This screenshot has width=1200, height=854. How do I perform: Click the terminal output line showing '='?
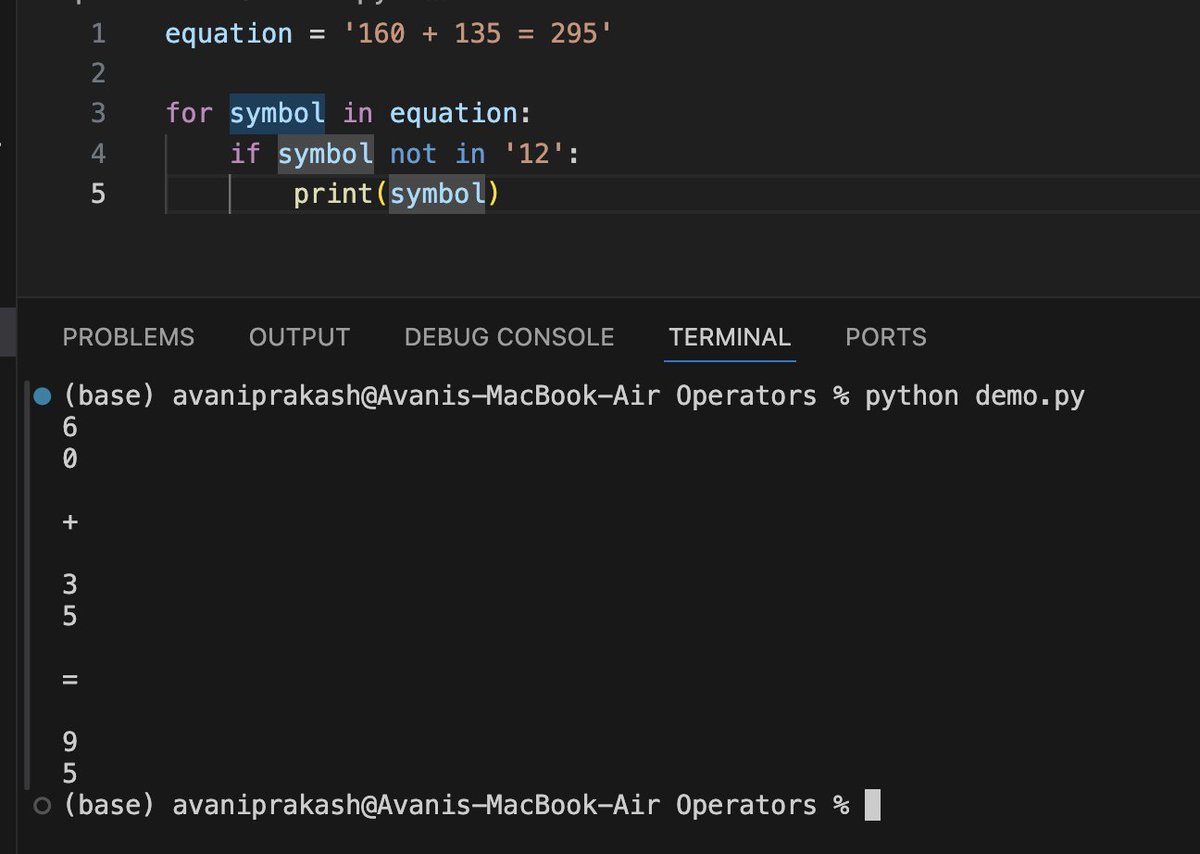[69, 679]
